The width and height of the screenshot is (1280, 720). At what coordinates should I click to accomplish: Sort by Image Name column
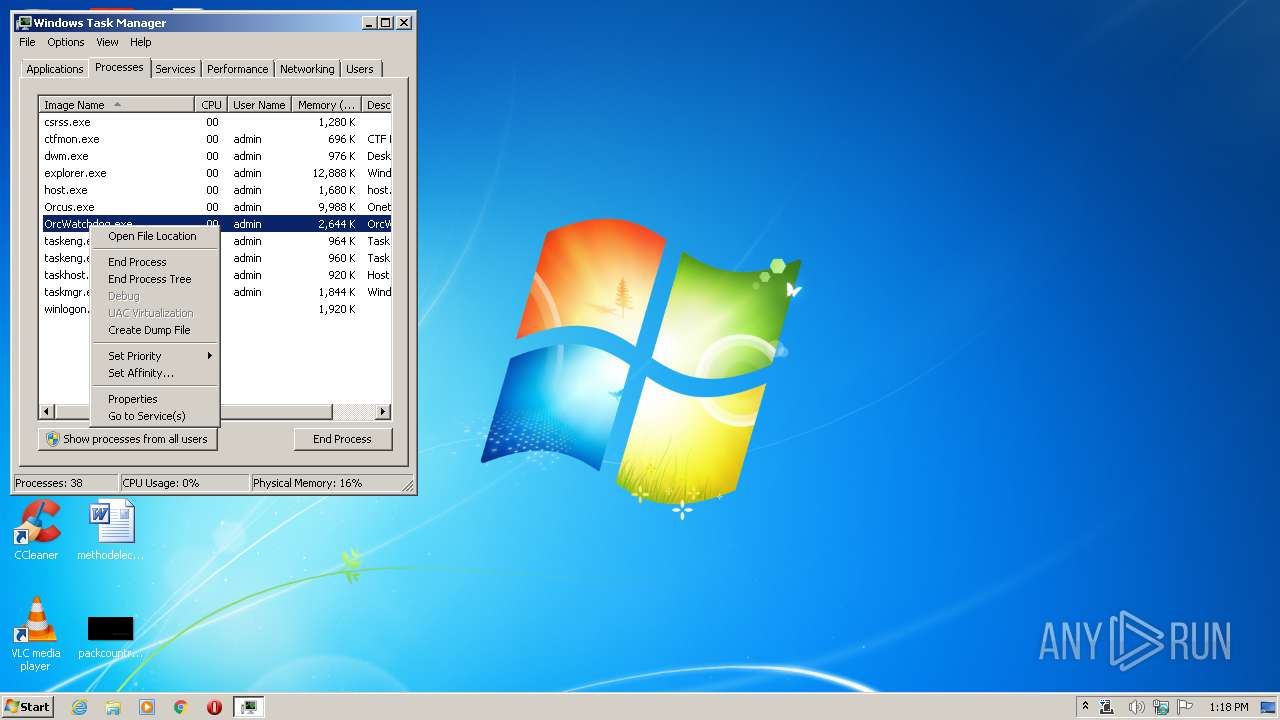[116, 105]
